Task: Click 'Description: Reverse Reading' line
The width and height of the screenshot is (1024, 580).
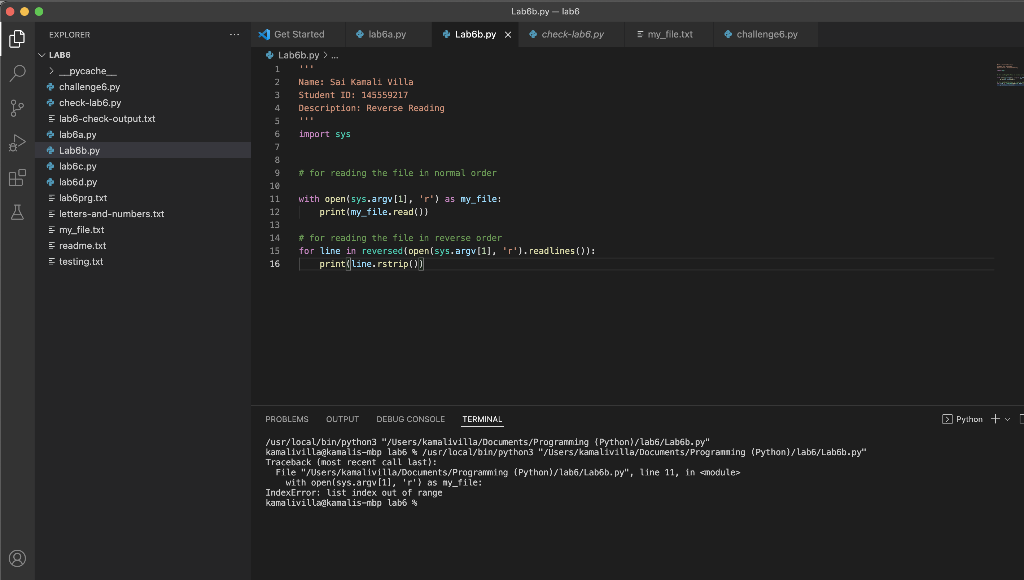Action: point(372,108)
